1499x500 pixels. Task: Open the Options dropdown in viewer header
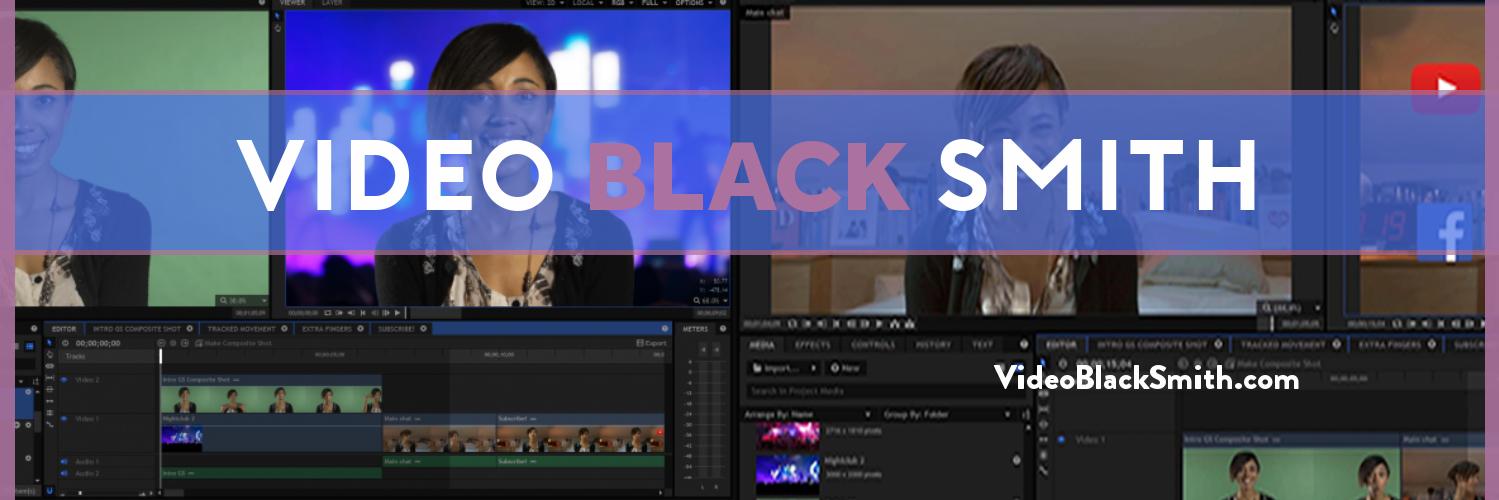(694, 3)
